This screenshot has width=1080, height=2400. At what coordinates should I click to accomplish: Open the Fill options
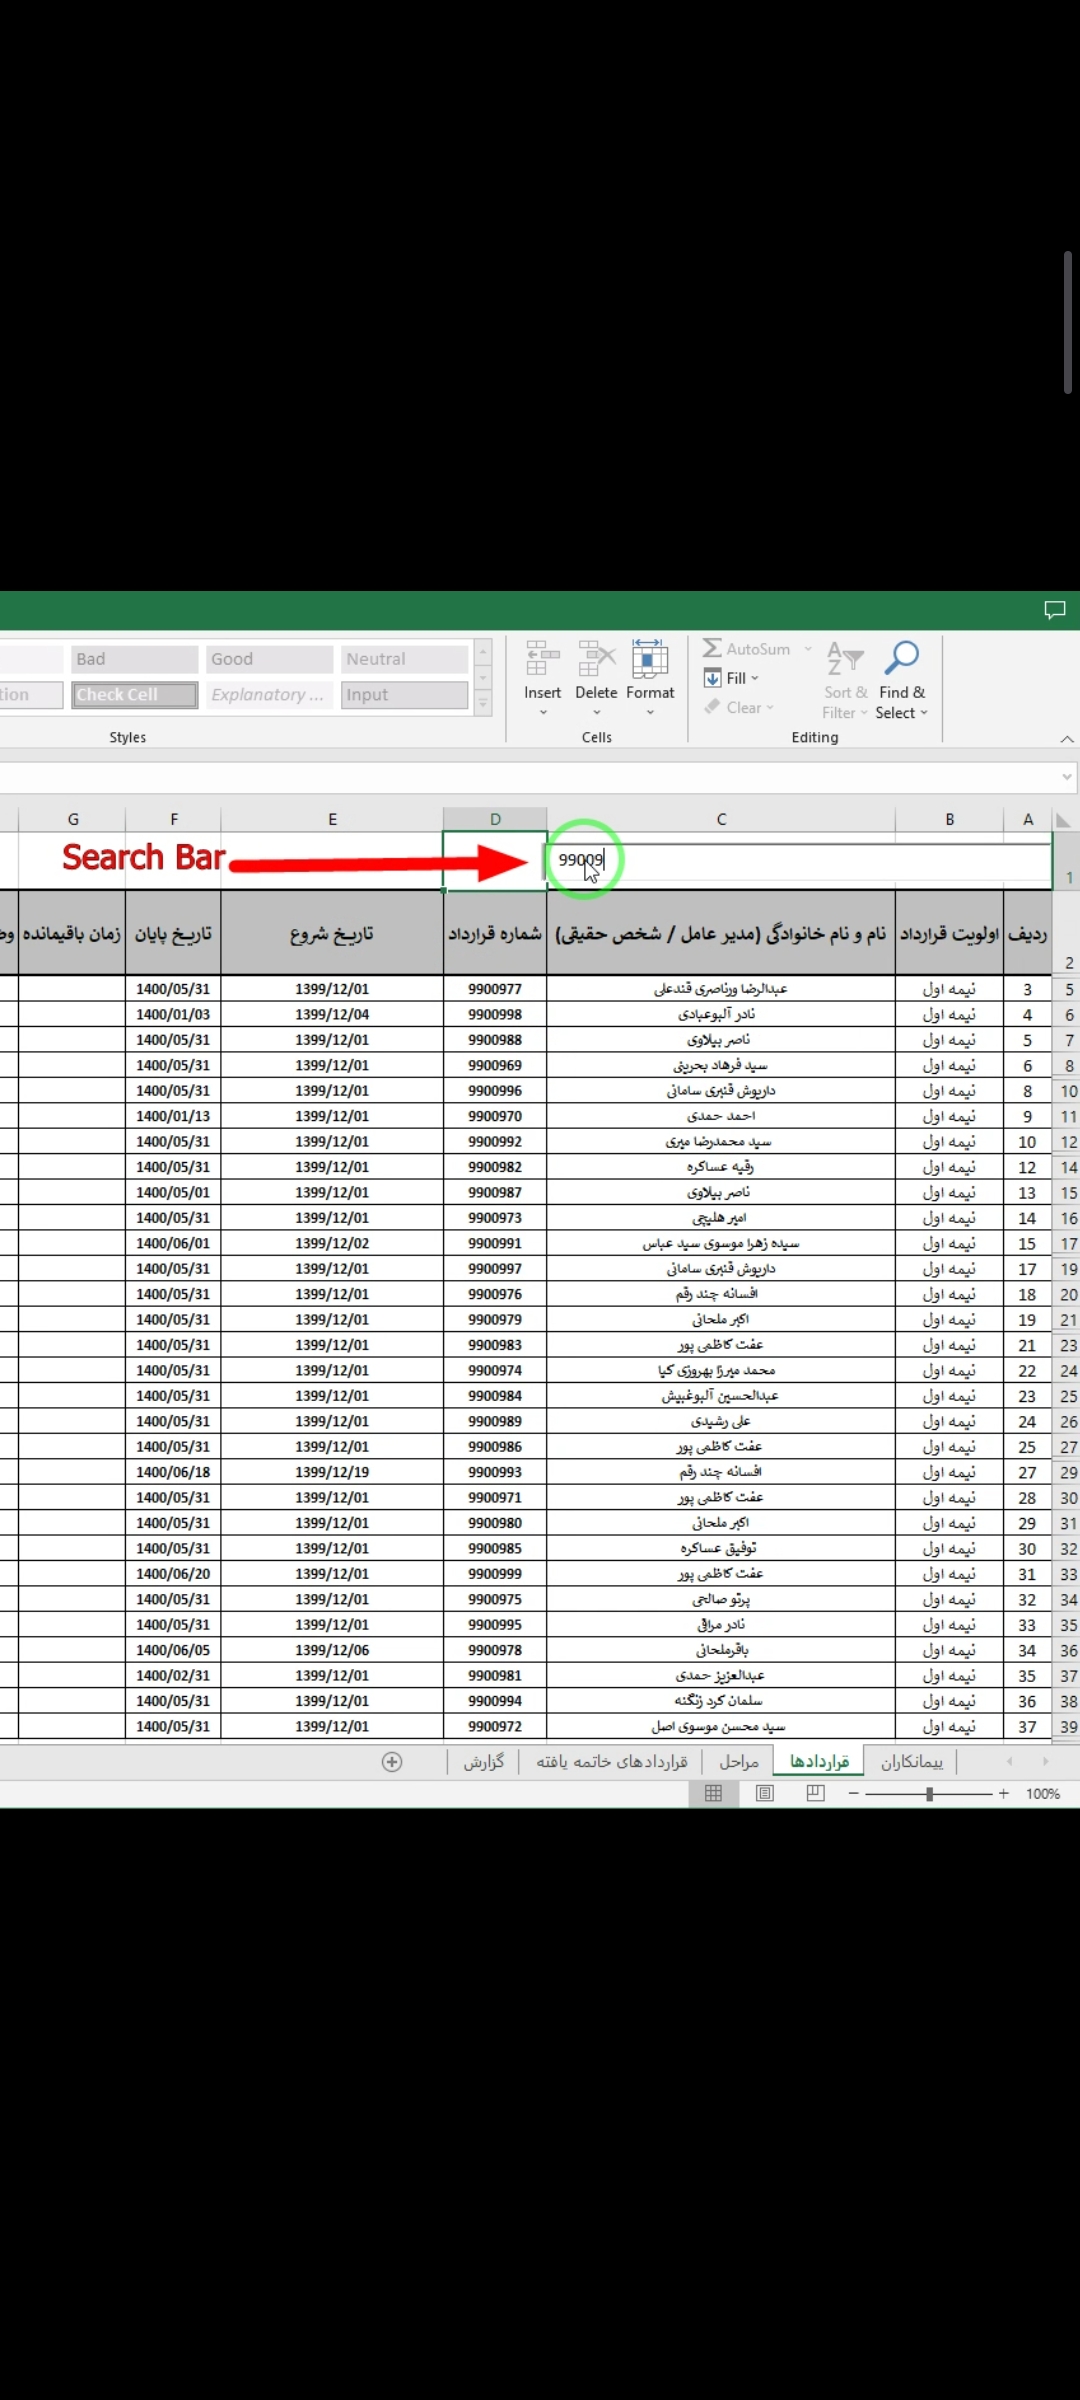tap(732, 678)
